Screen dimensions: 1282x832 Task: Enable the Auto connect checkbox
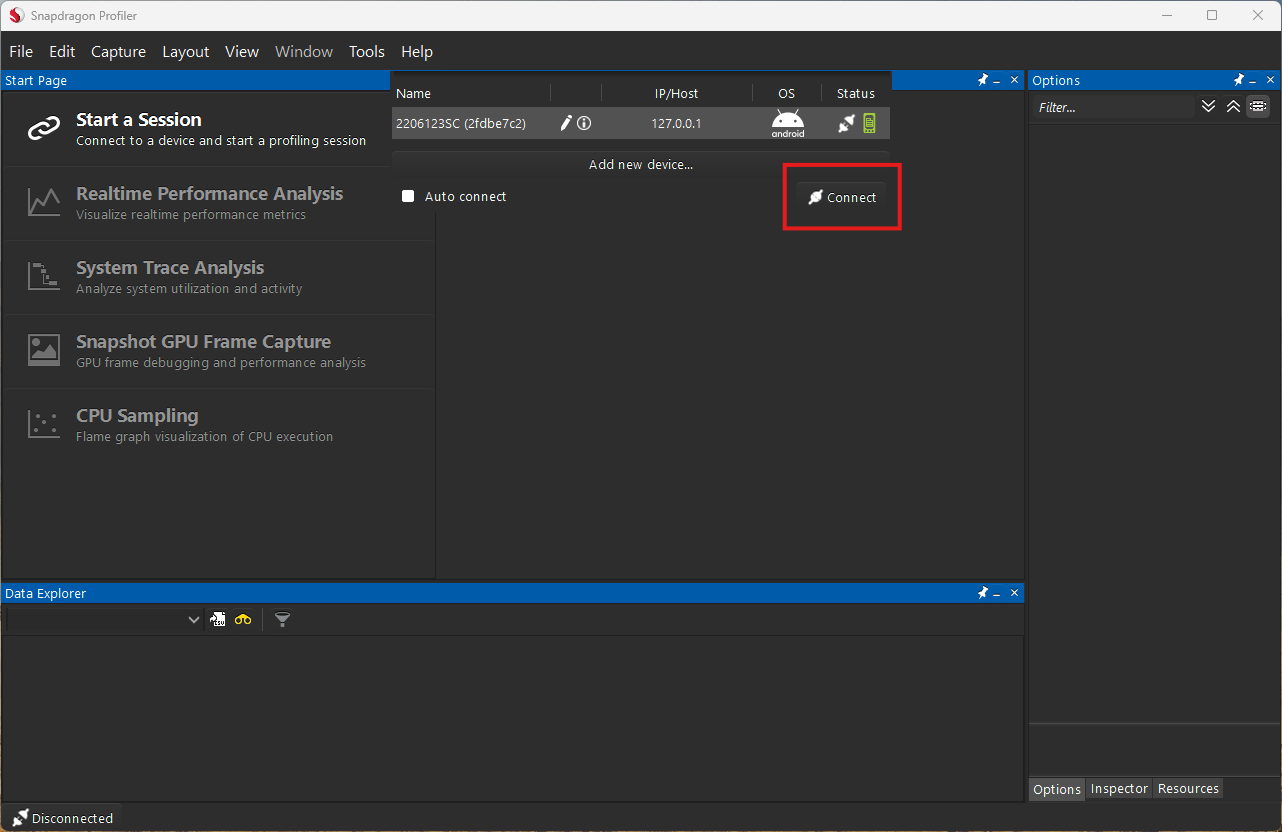(x=408, y=196)
